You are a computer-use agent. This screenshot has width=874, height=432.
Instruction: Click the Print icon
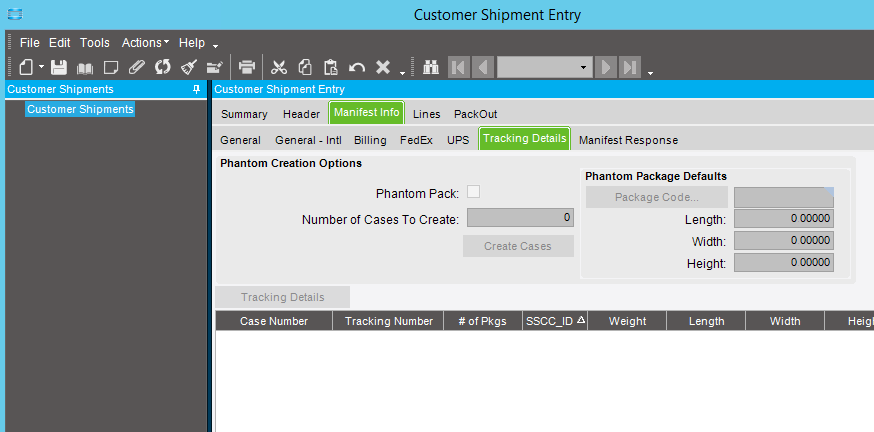tap(247, 67)
